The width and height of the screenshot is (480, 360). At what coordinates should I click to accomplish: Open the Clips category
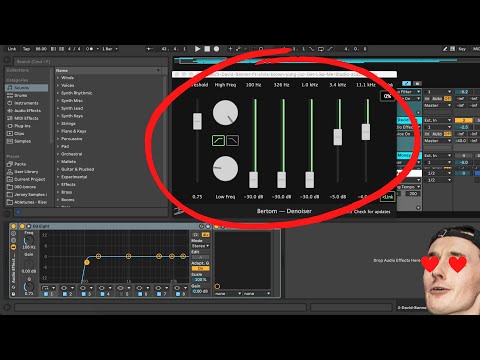27,134
